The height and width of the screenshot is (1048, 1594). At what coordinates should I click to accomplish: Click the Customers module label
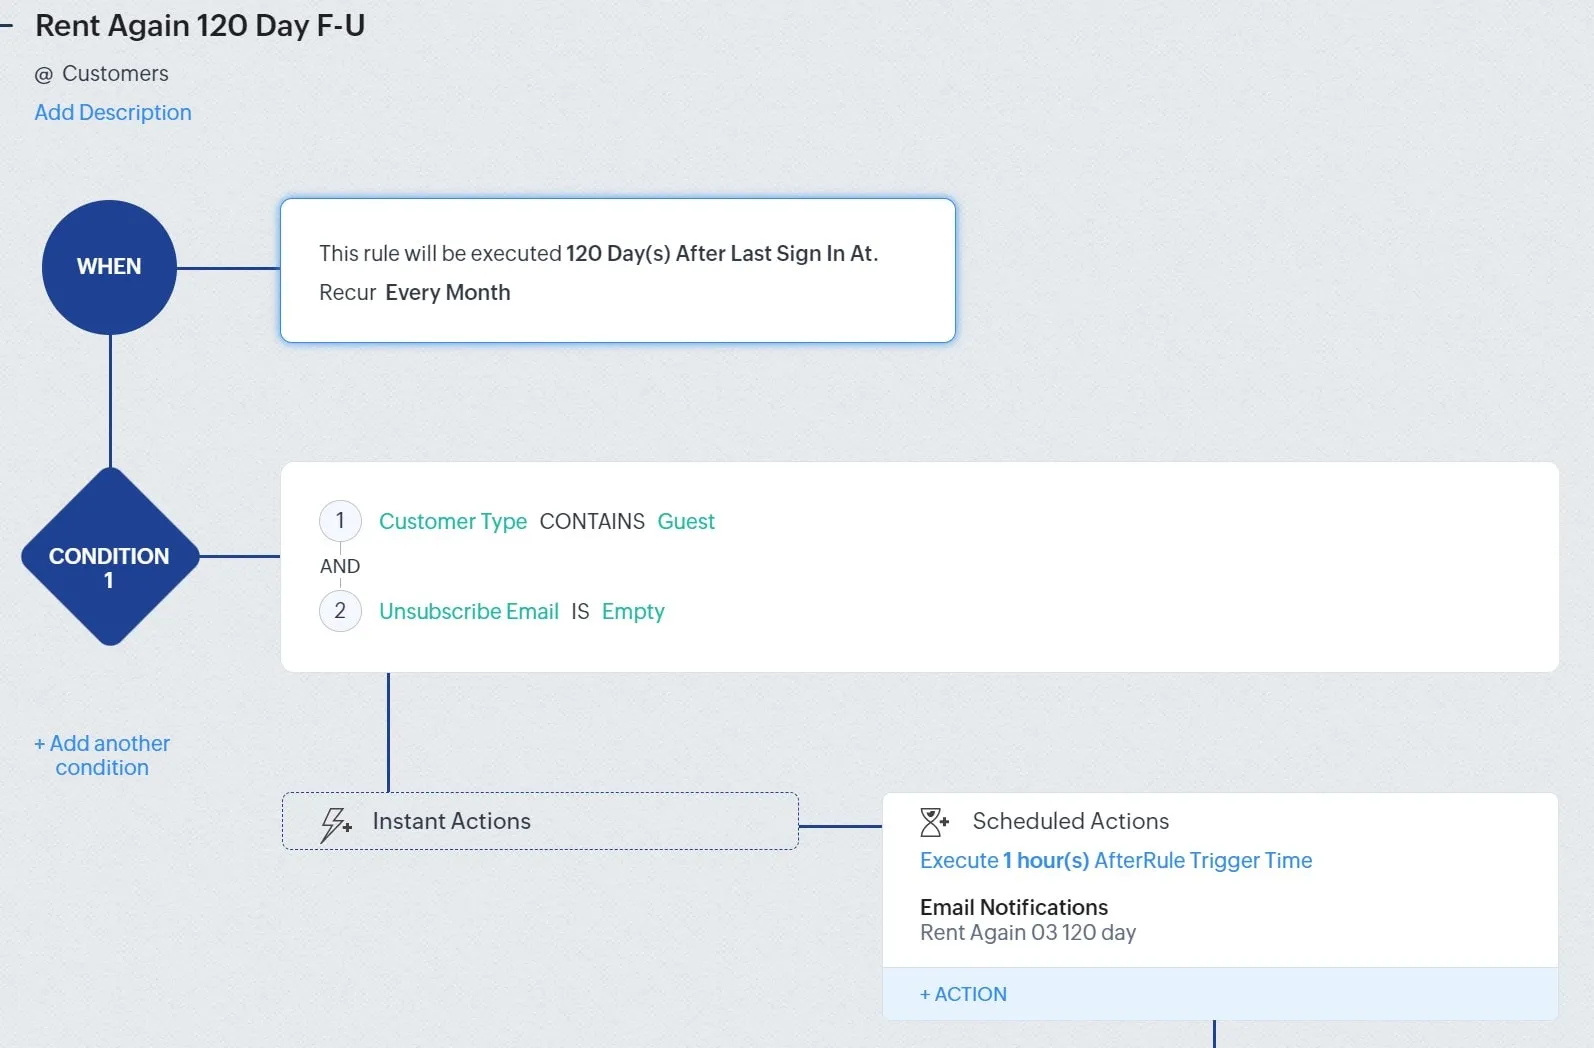(x=115, y=73)
